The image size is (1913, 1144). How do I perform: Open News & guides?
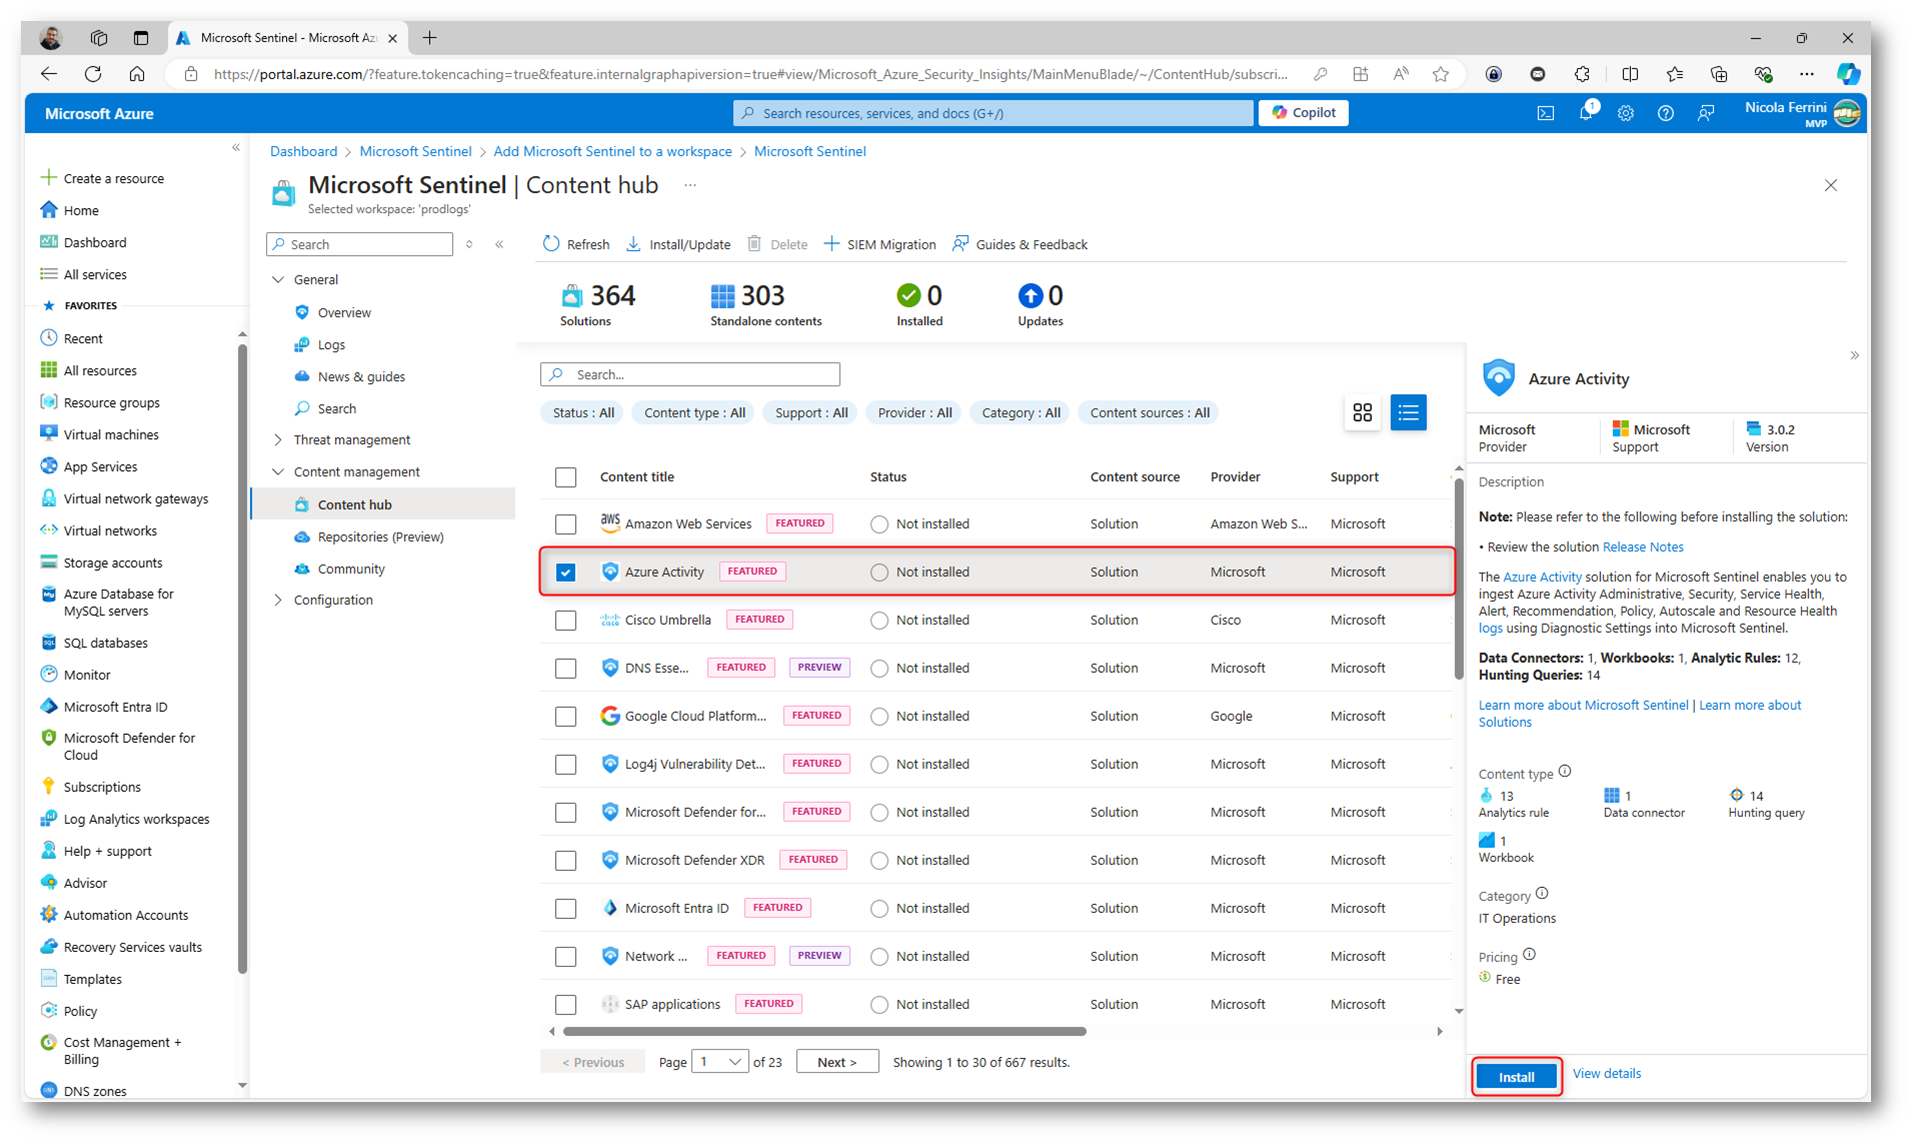(361, 377)
